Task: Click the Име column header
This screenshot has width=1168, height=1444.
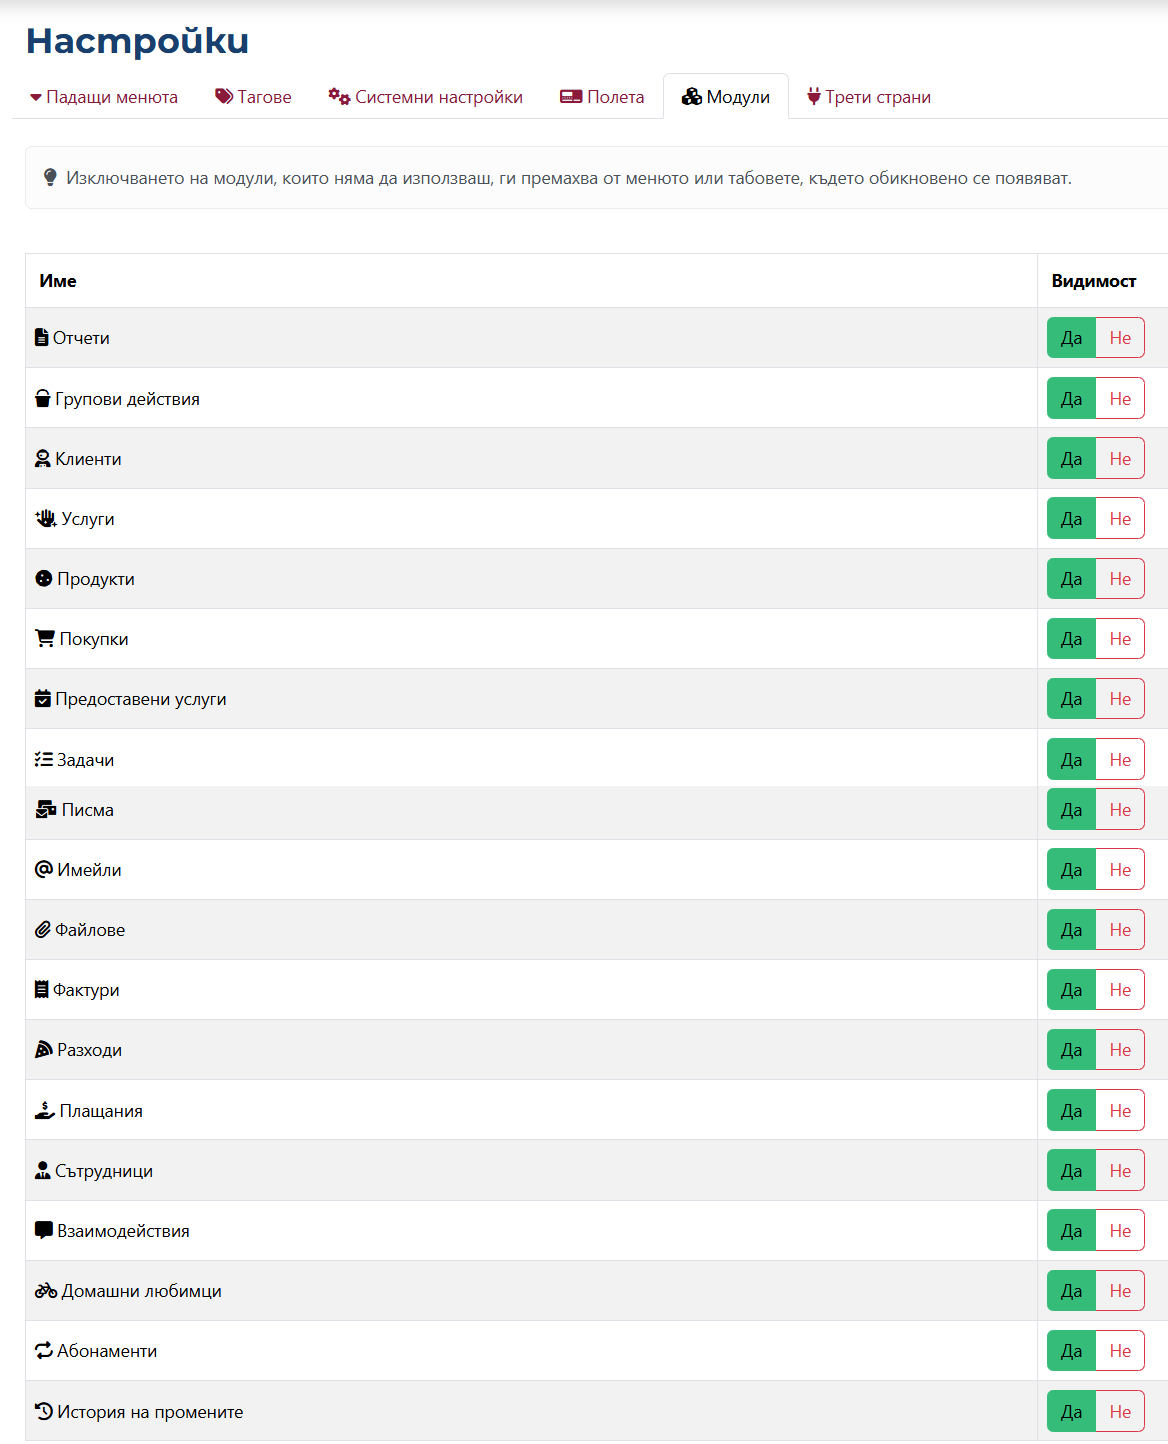Action: coord(58,281)
